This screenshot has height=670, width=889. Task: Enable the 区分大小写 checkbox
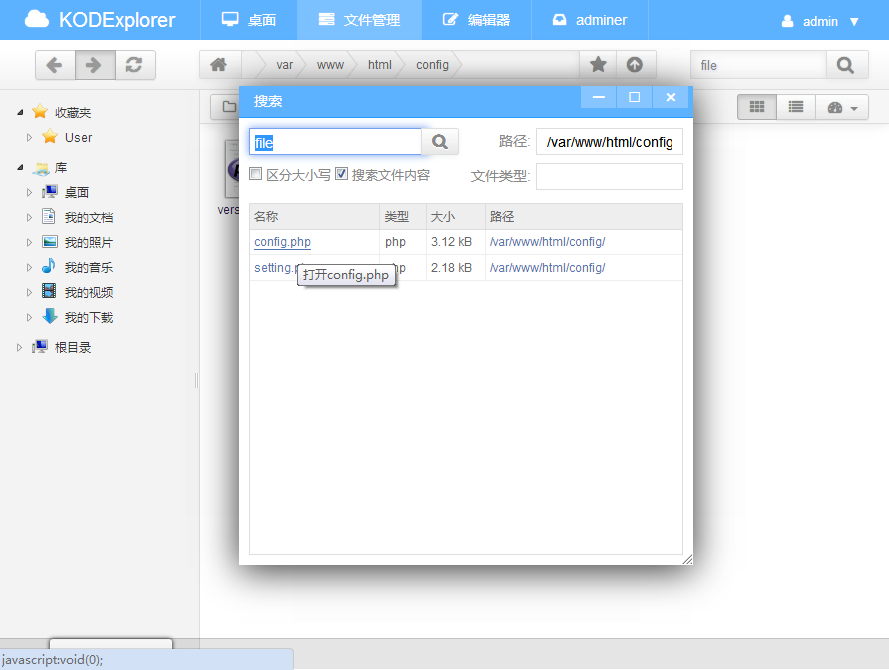(x=257, y=172)
